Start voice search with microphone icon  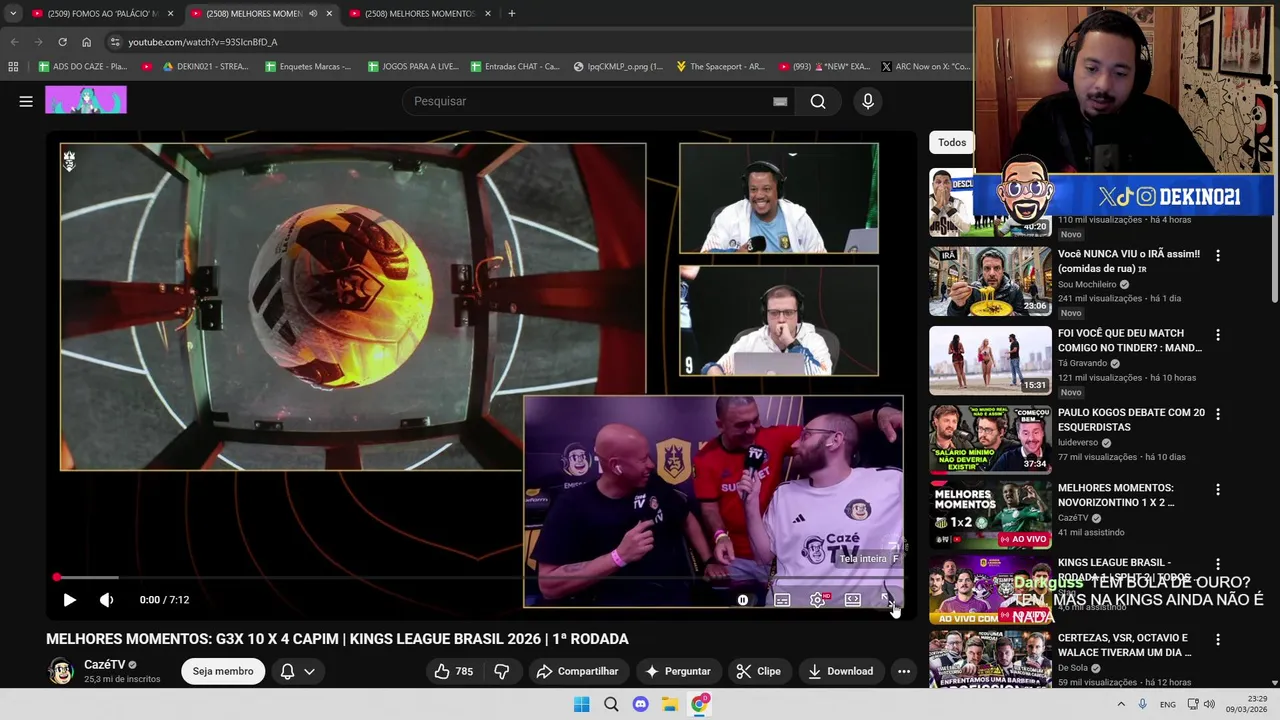click(x=868, y=101)
